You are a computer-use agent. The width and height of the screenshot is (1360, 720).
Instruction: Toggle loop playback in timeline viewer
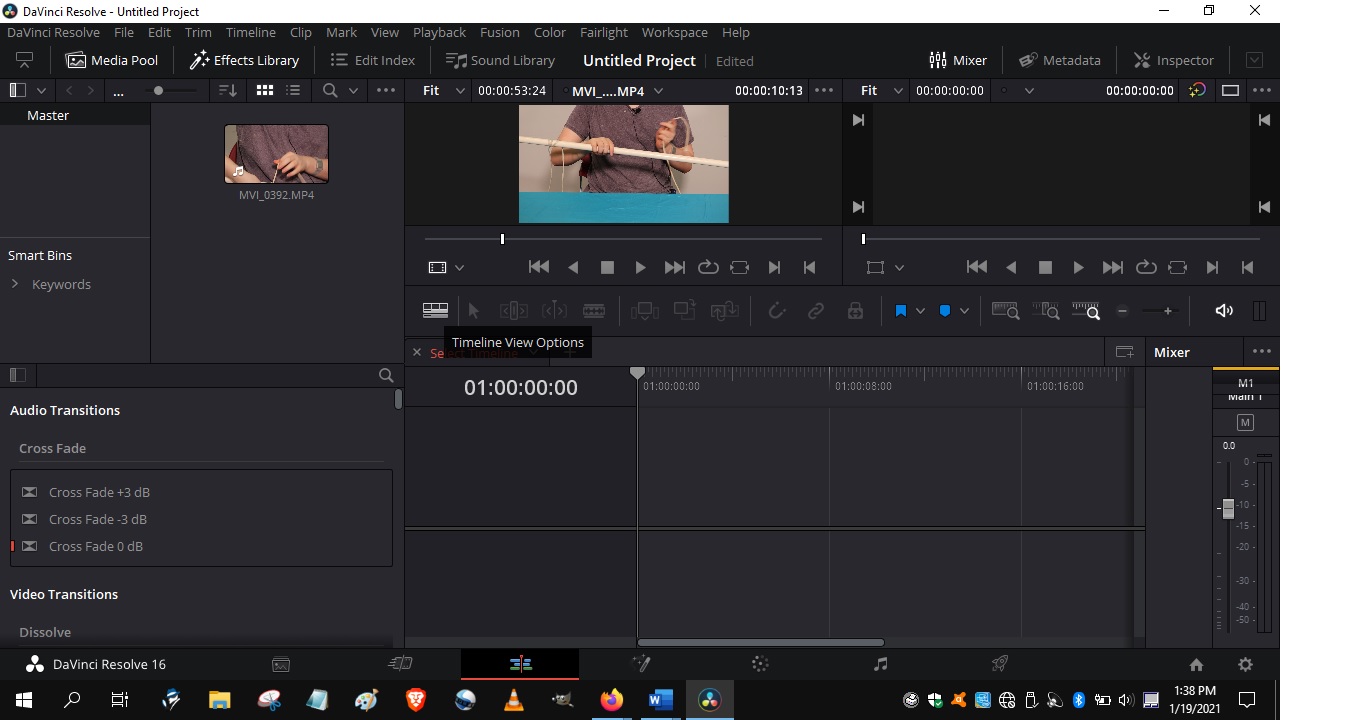[1146, 267]
